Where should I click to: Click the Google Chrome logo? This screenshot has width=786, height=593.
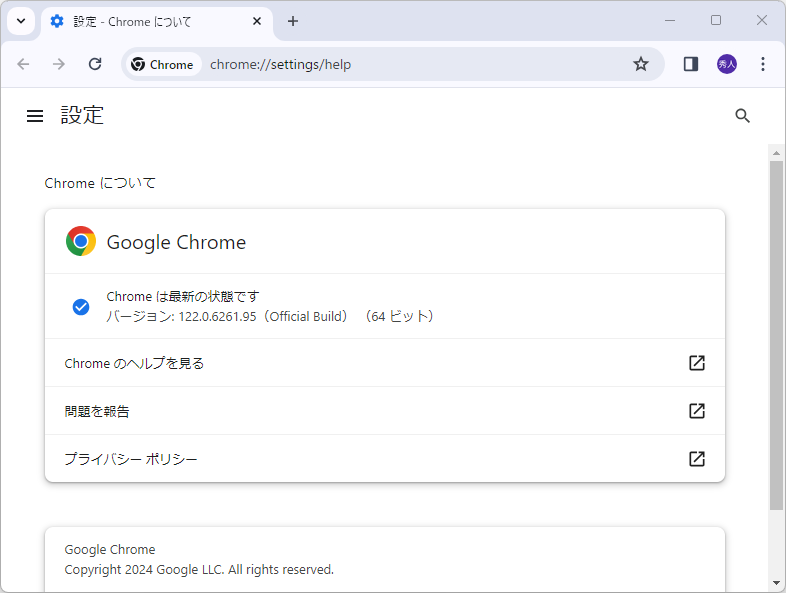coord(81,241)
